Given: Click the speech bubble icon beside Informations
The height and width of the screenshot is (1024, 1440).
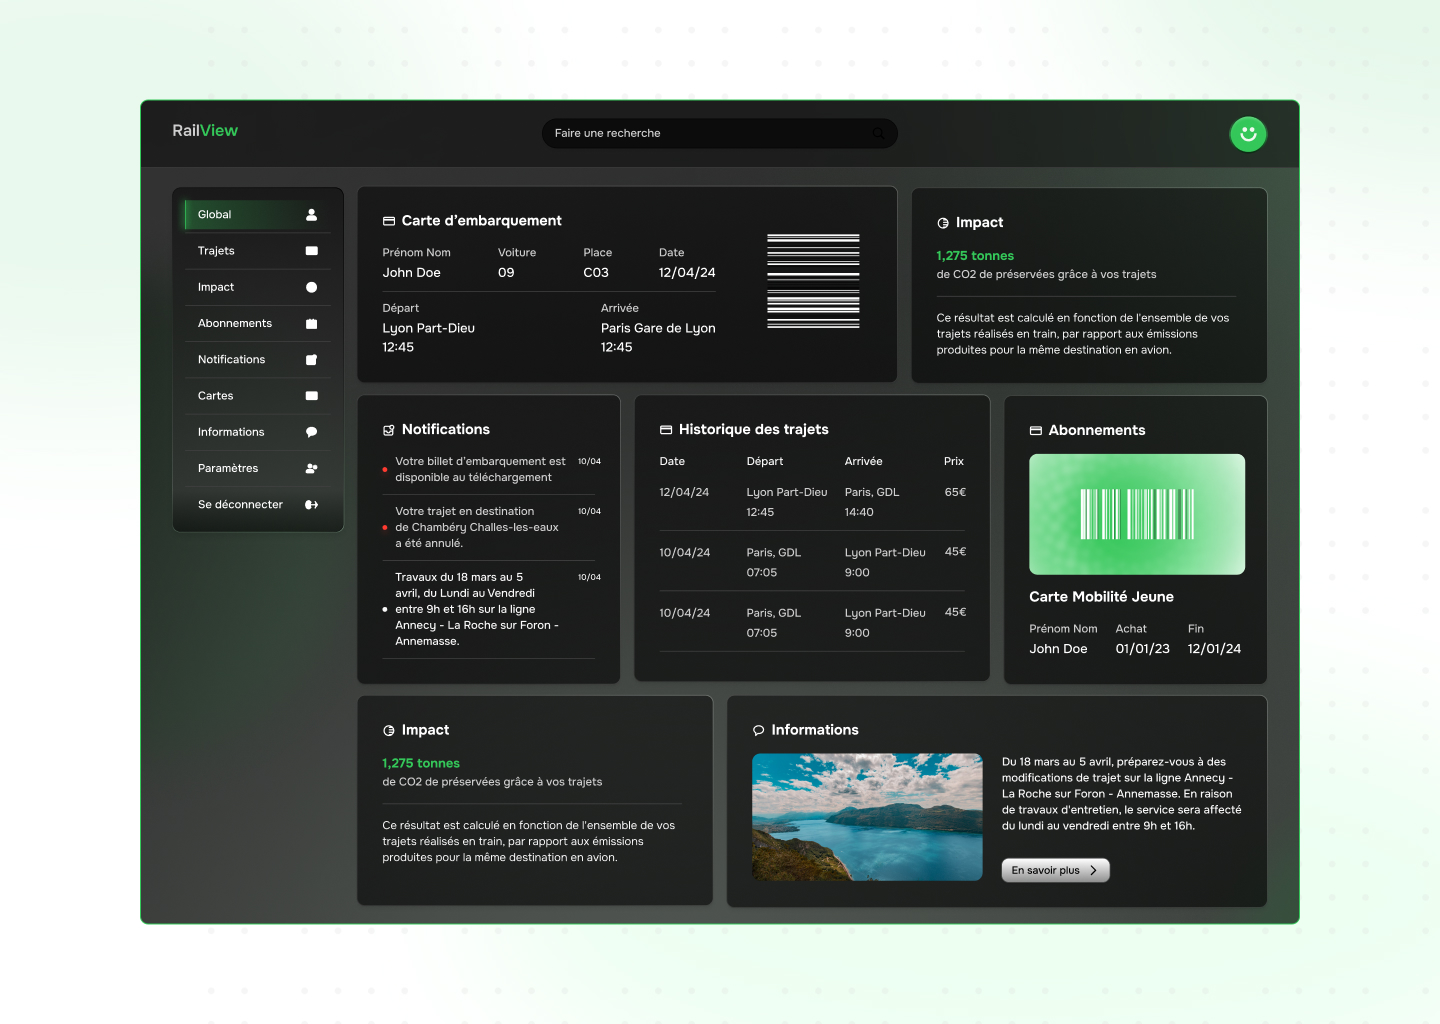Looking at the screenshot, I should click(311, 432).
